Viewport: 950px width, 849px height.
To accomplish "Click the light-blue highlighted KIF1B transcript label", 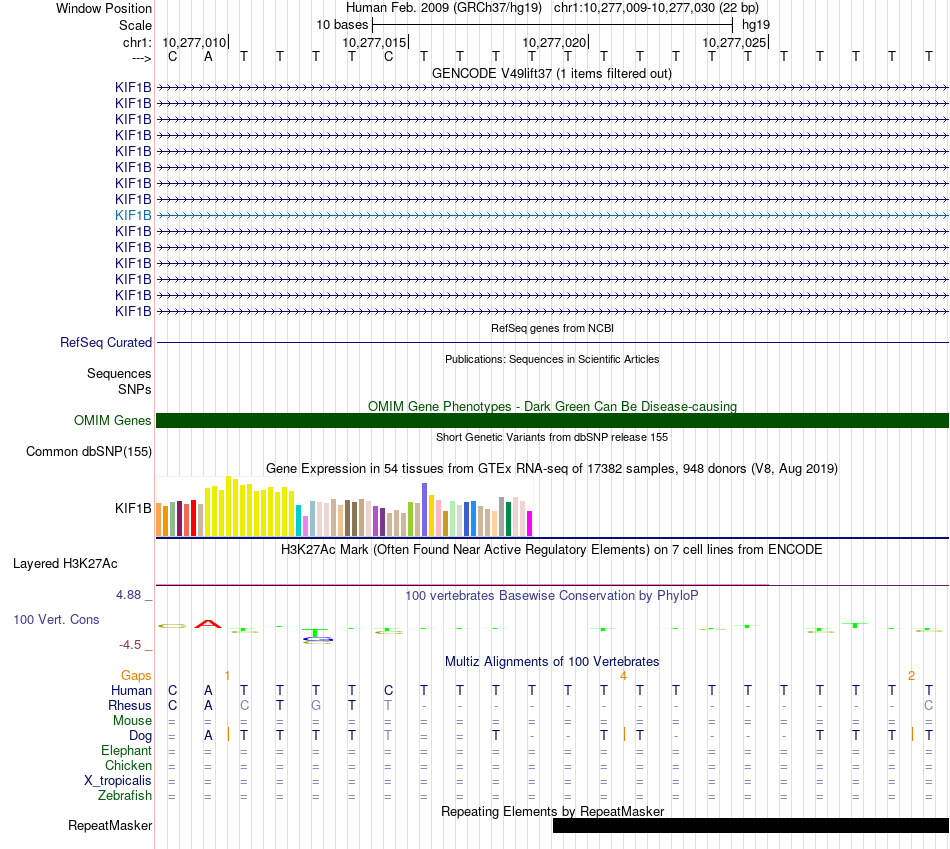I will point(133,215).
